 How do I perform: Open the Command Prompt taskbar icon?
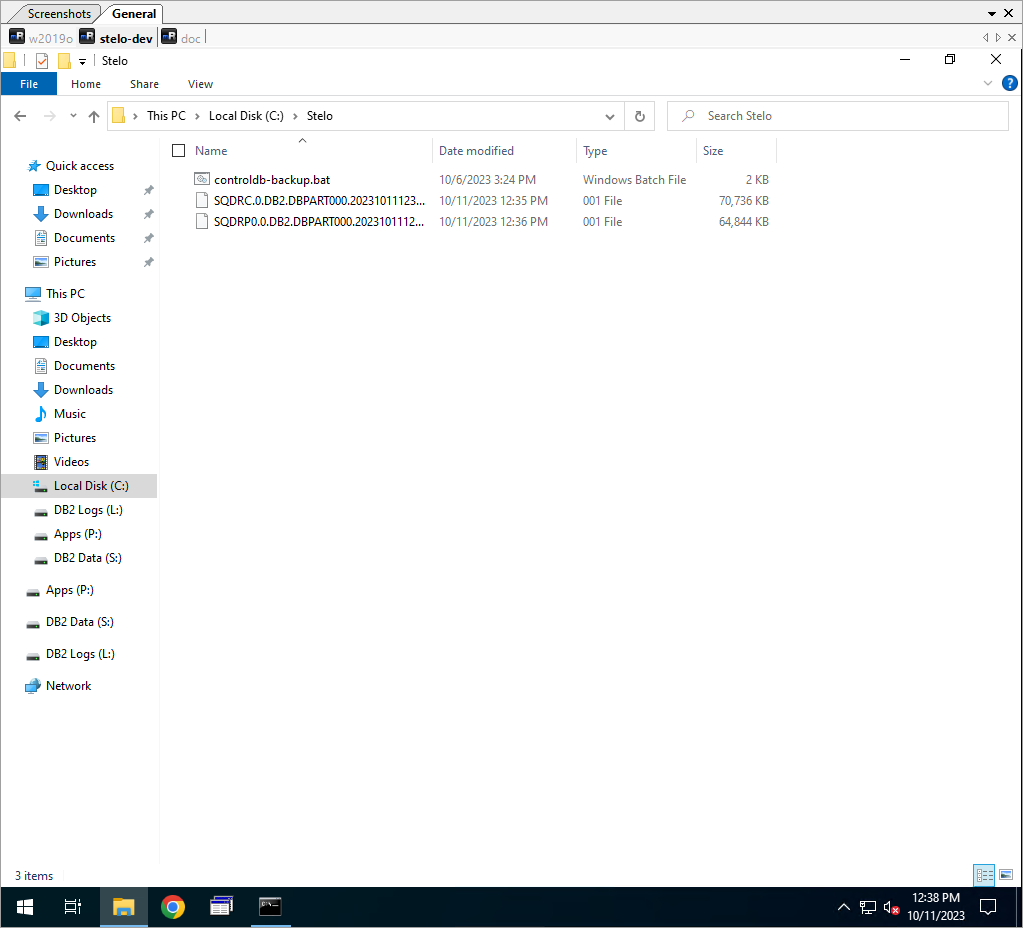coord(270,907)
